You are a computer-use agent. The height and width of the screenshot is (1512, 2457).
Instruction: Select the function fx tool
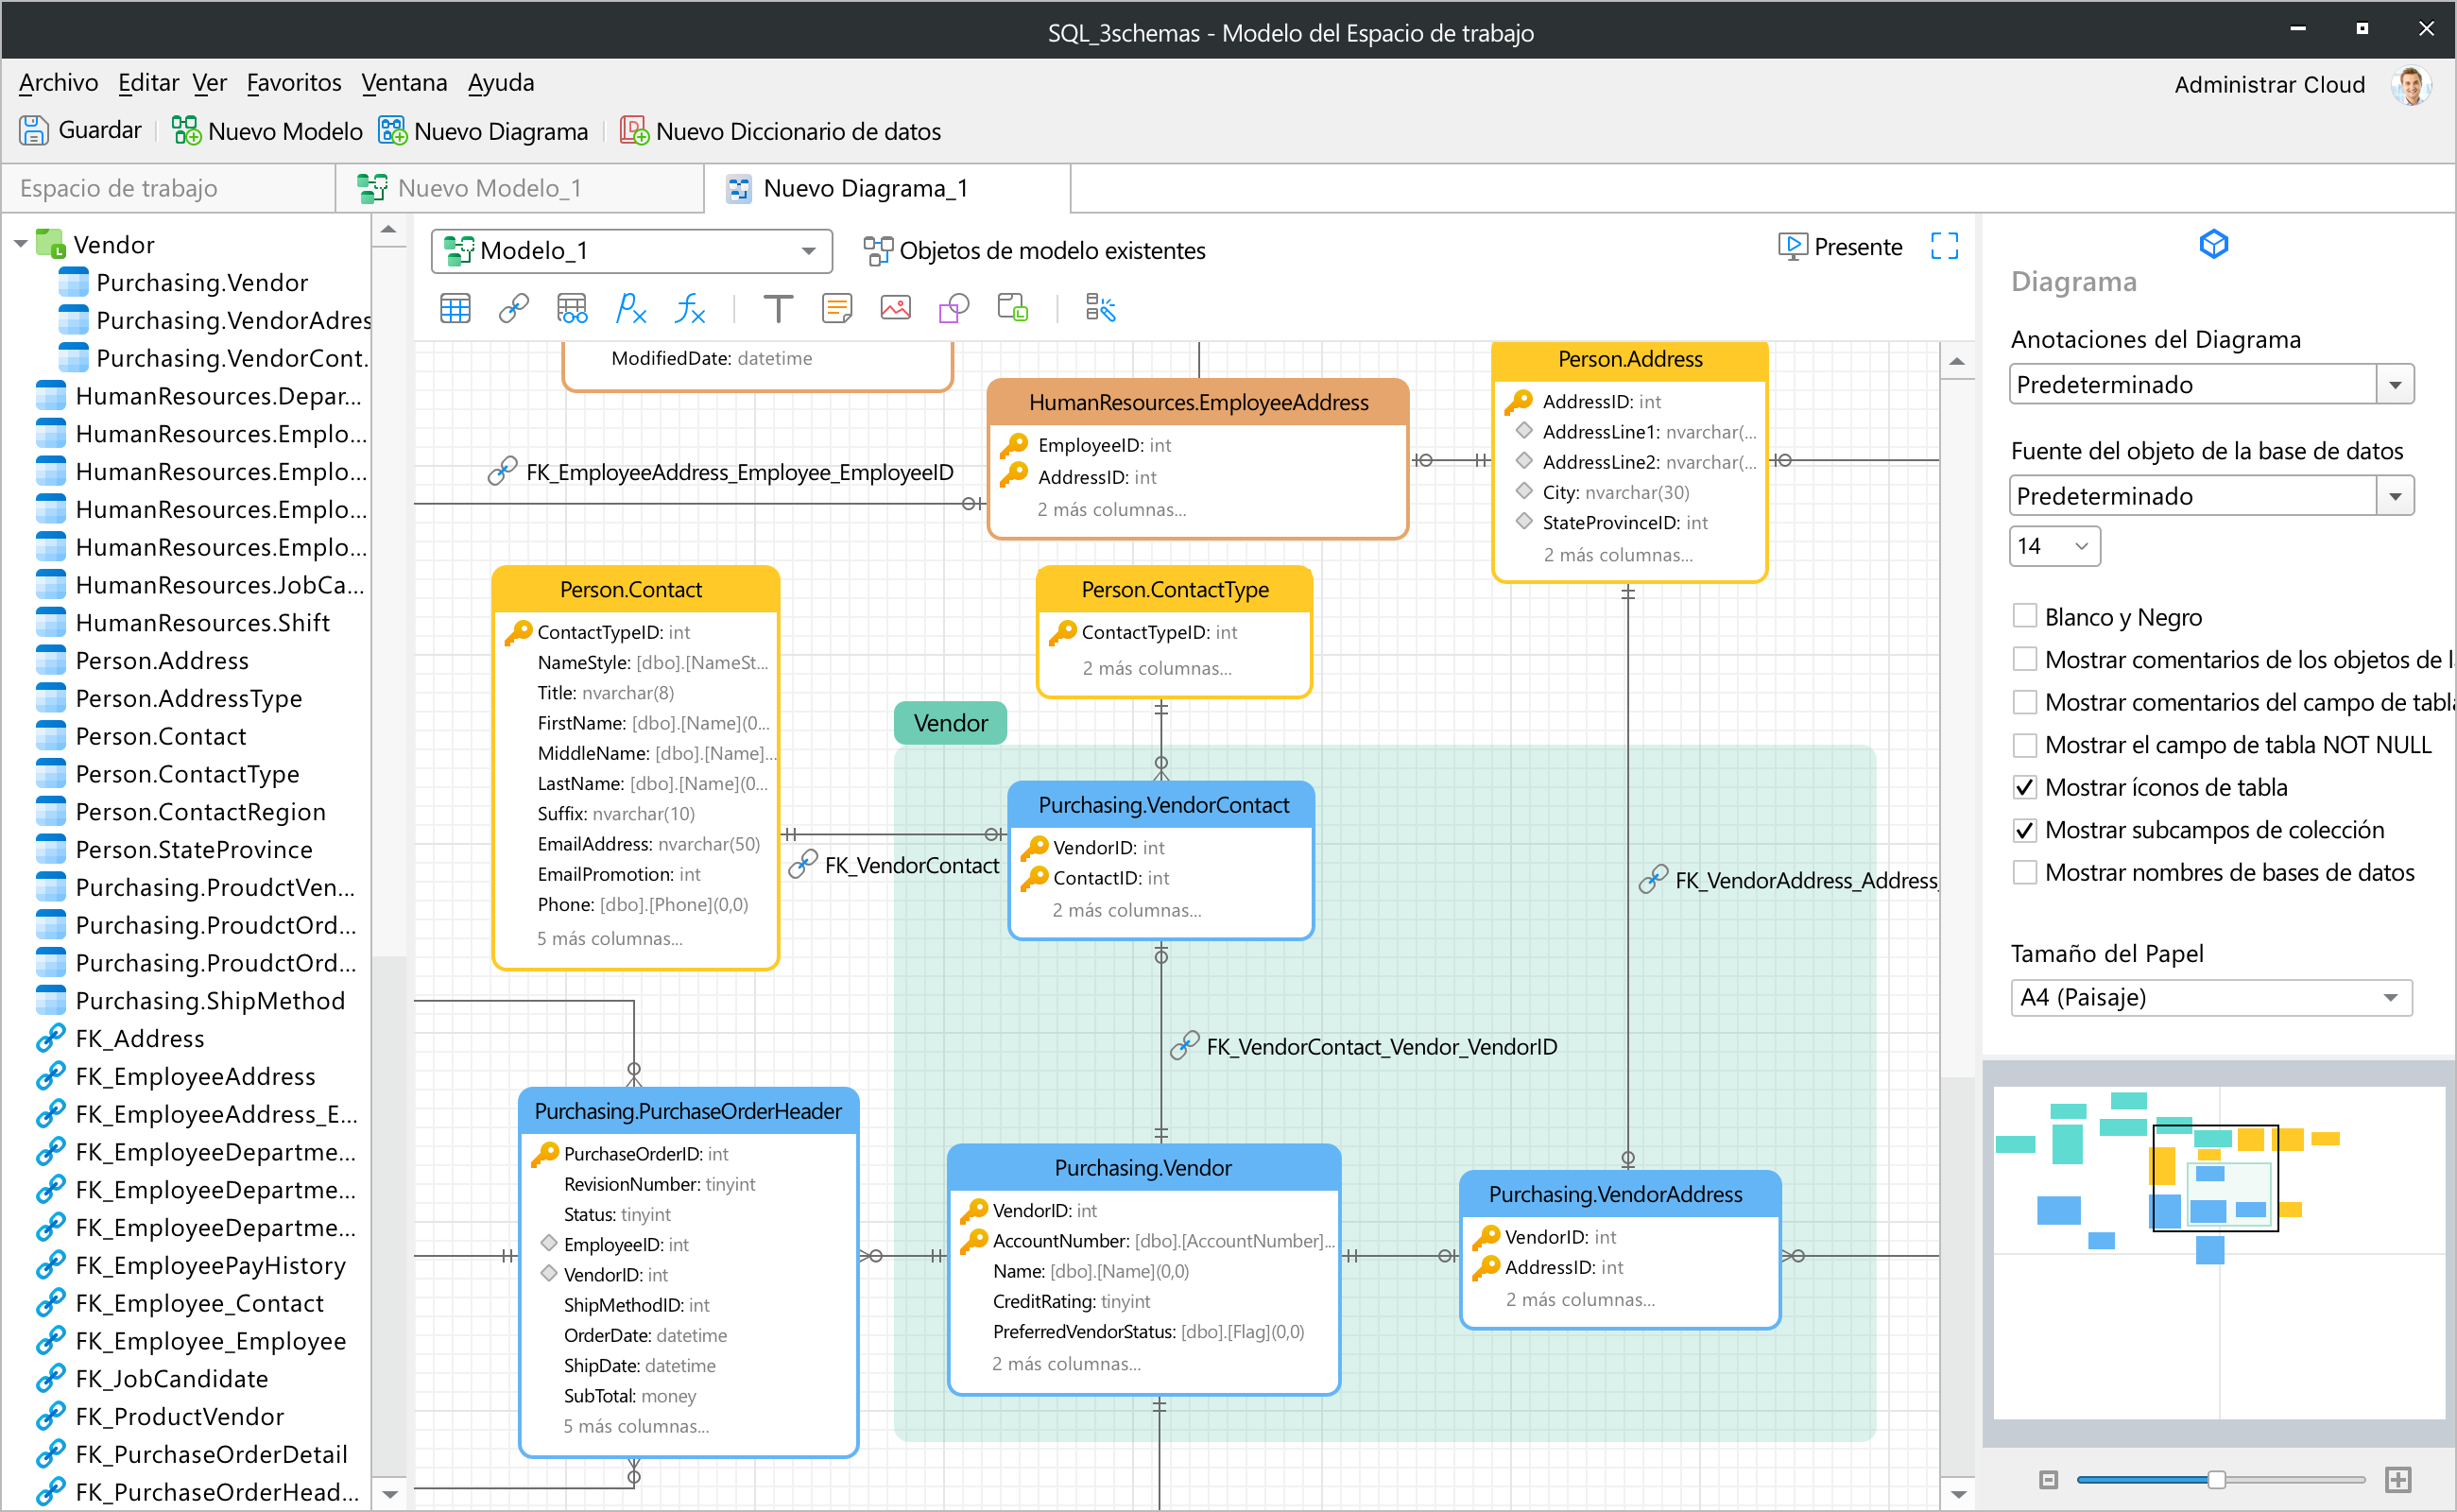(x=690, y=308)
